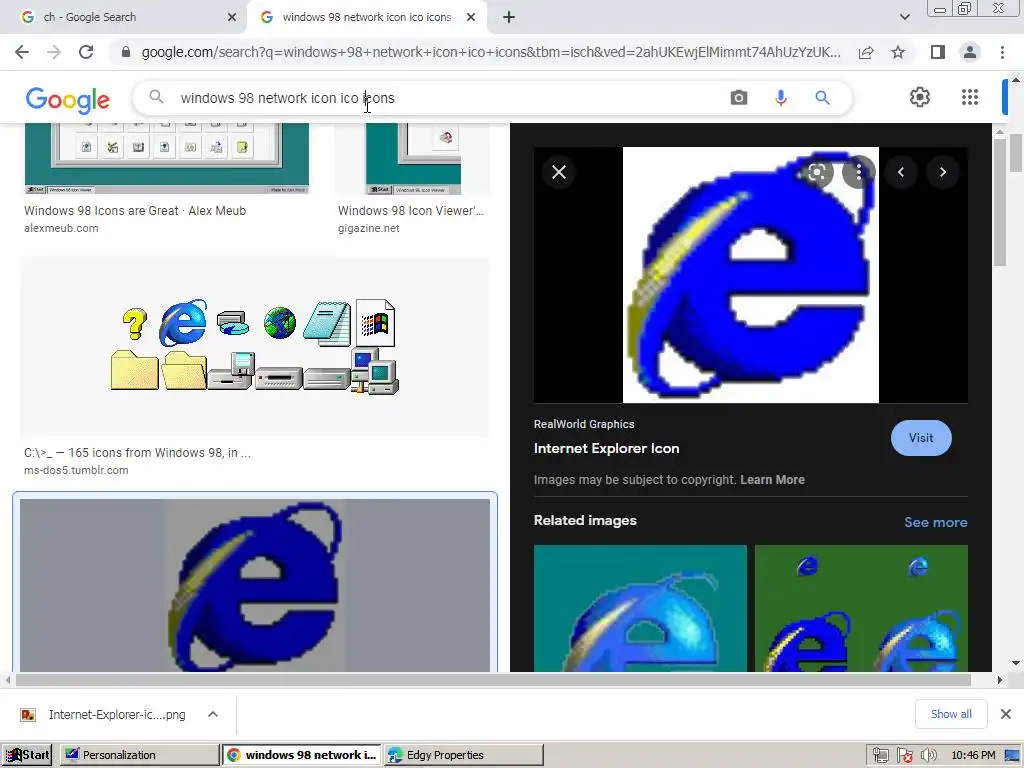The image size is (1024, 768).
Task: Select the highlighted Internet Explorer result image
Action: (x=255, y=585)
